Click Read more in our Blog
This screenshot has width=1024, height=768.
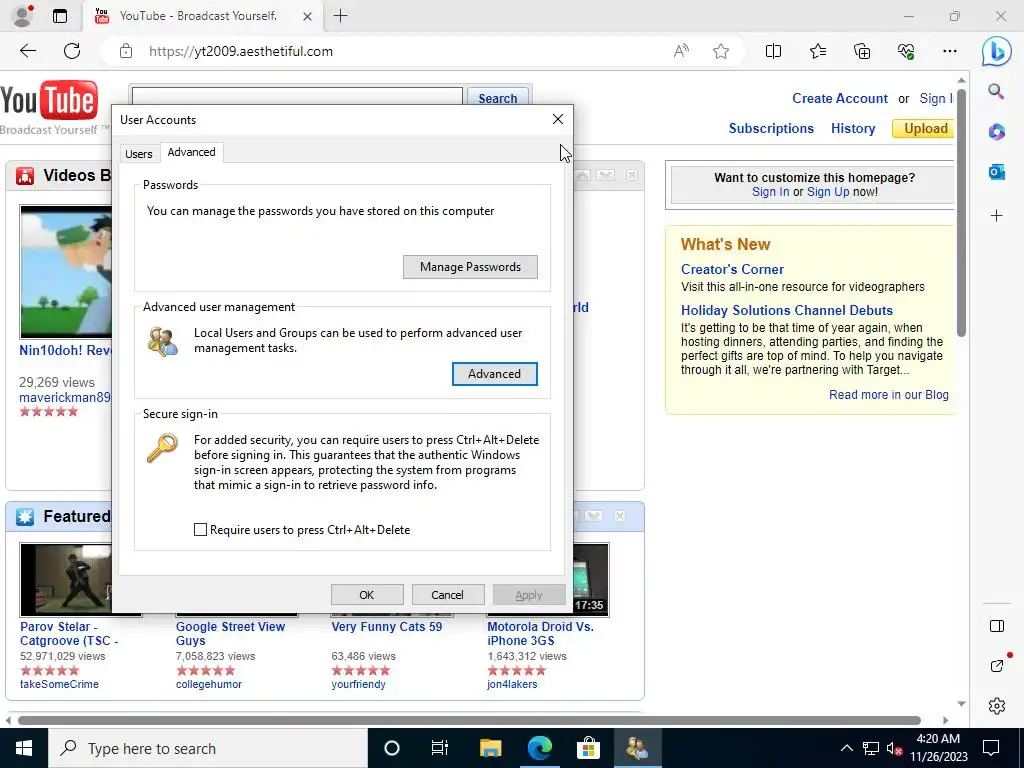(889, 395)
